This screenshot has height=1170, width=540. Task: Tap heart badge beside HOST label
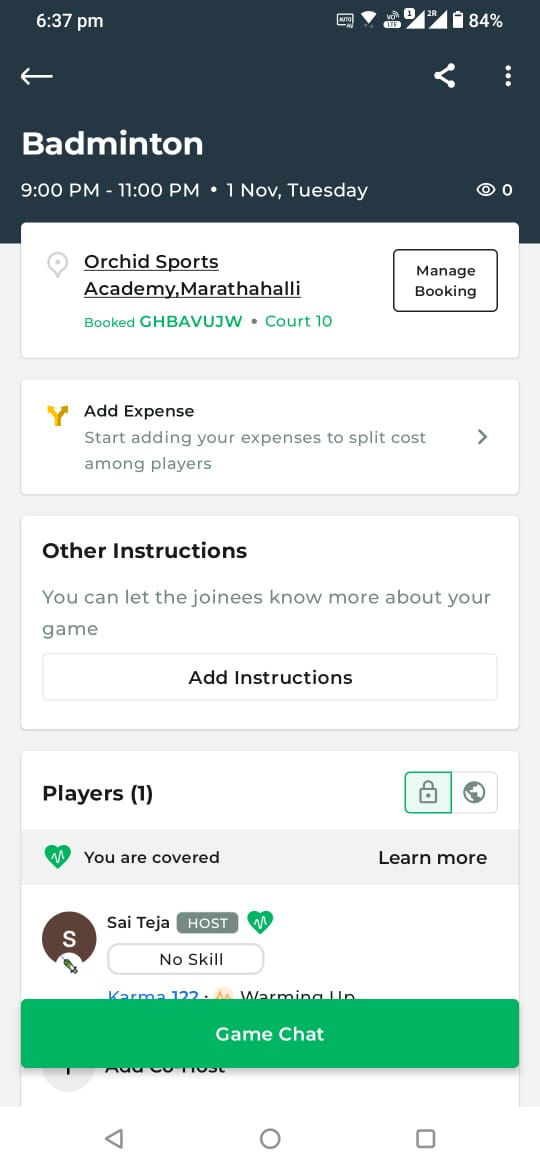point(260,923)
